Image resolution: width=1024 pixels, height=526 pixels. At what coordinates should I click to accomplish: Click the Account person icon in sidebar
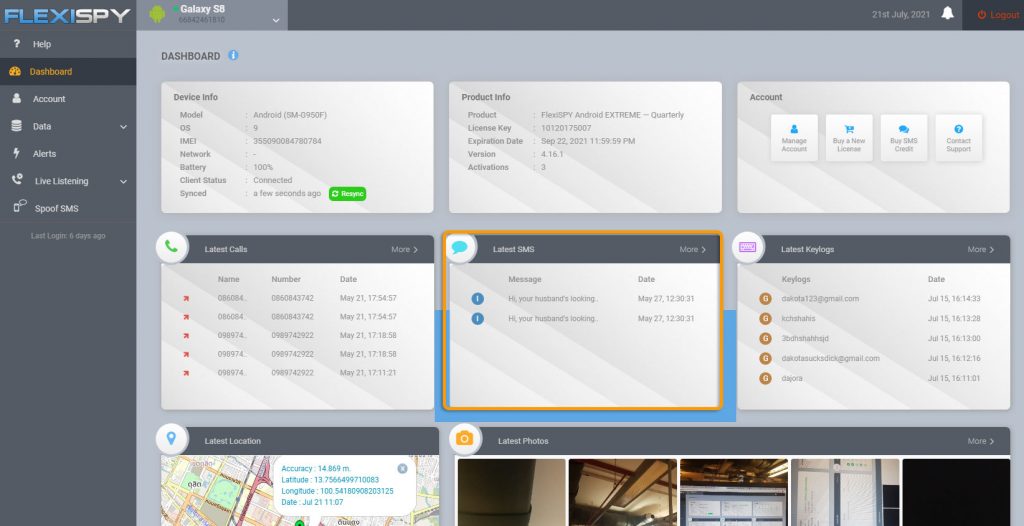coord(16,98)
